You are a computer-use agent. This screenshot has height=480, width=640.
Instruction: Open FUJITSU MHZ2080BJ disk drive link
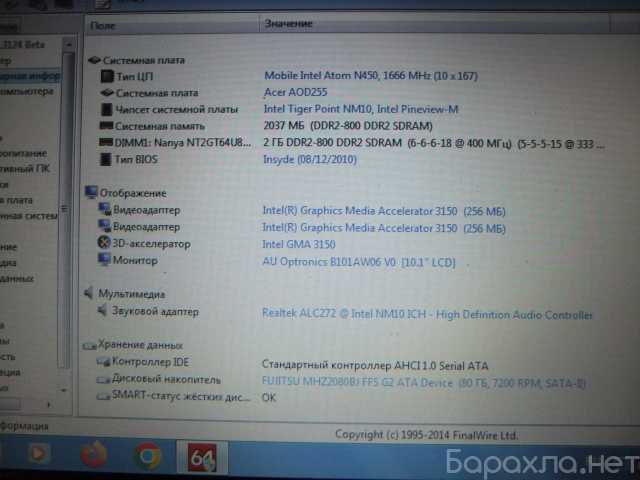tap(424, 383)
